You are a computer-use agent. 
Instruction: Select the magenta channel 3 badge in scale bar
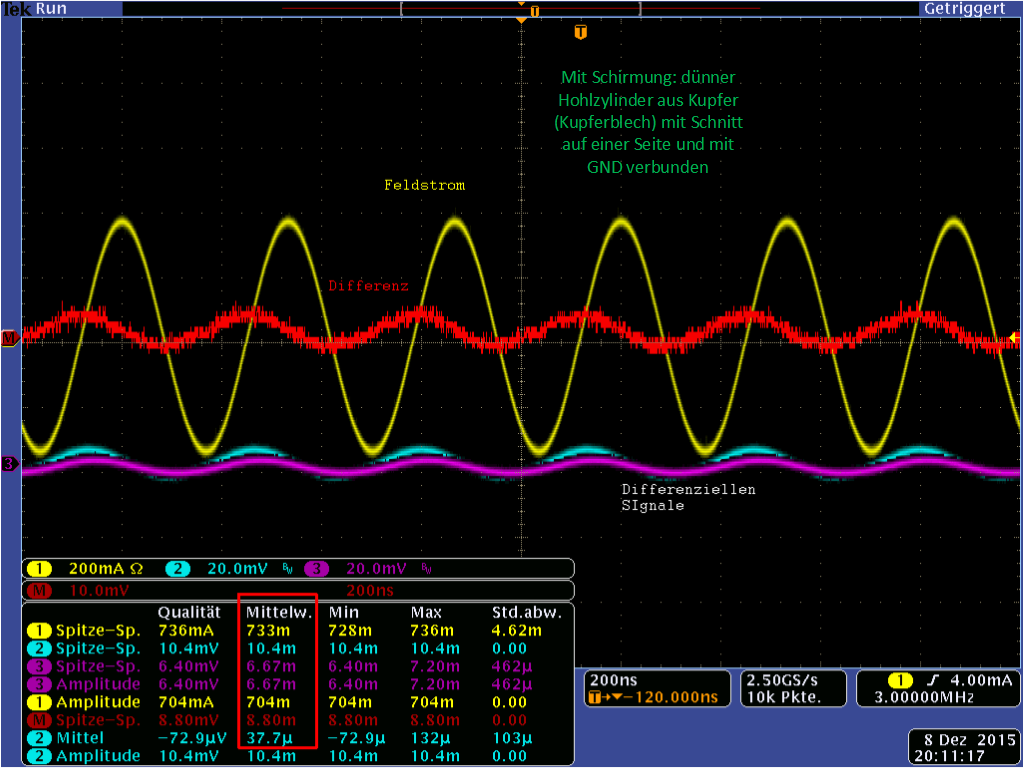316,569
